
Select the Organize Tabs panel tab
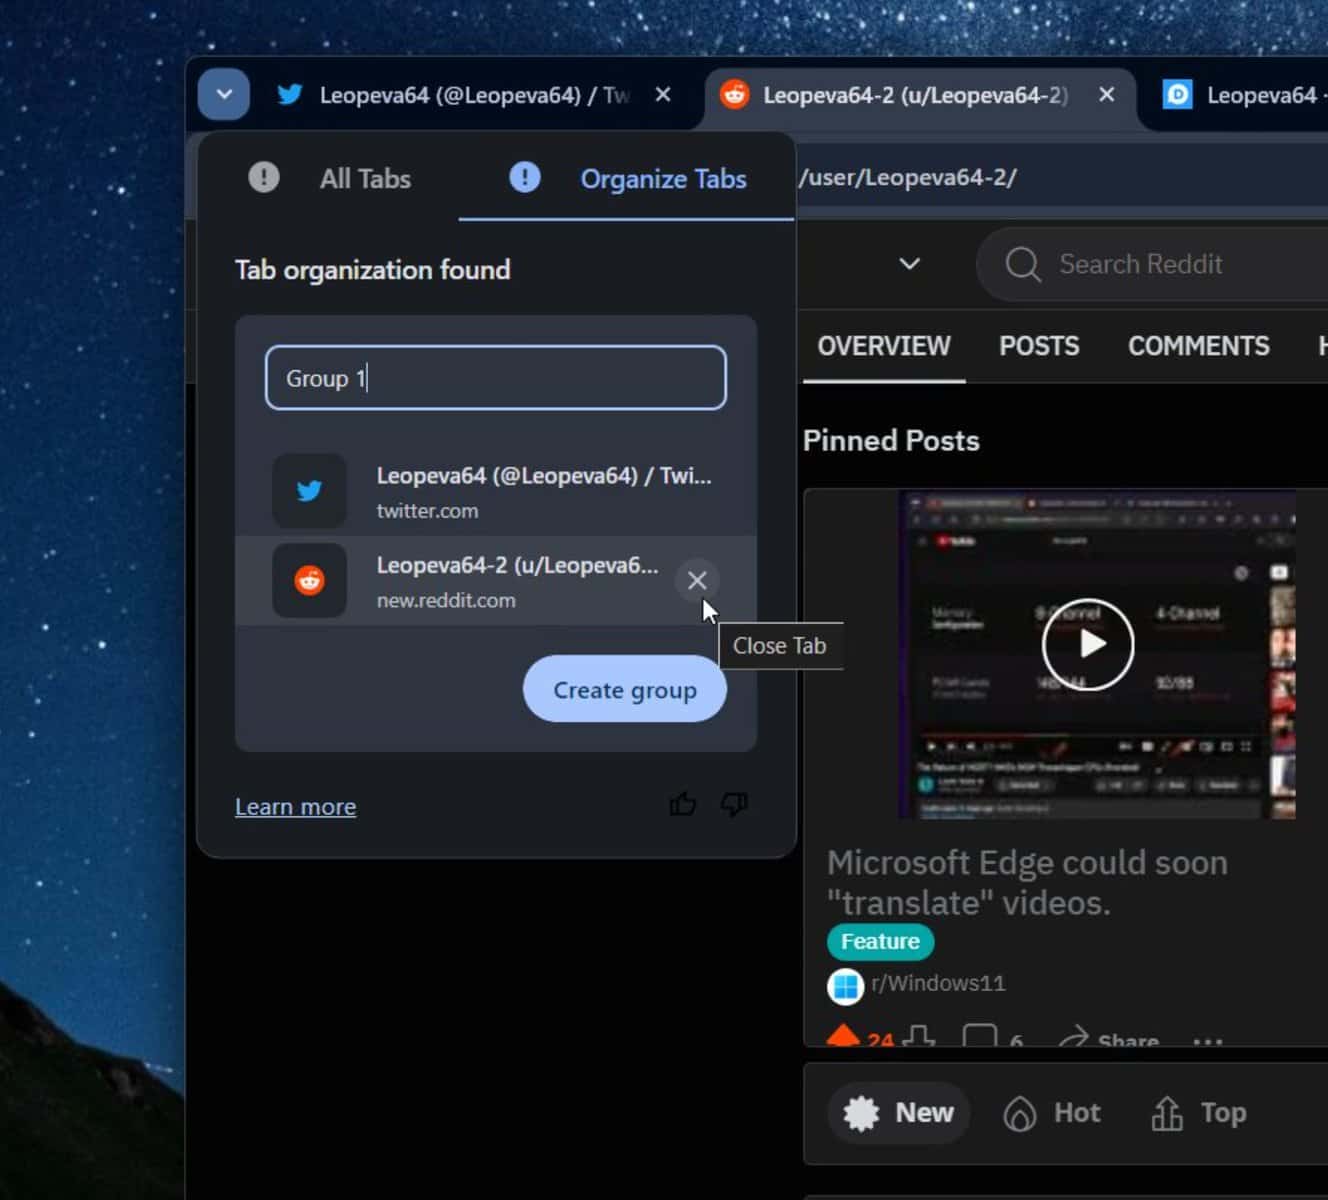(627, 179)
